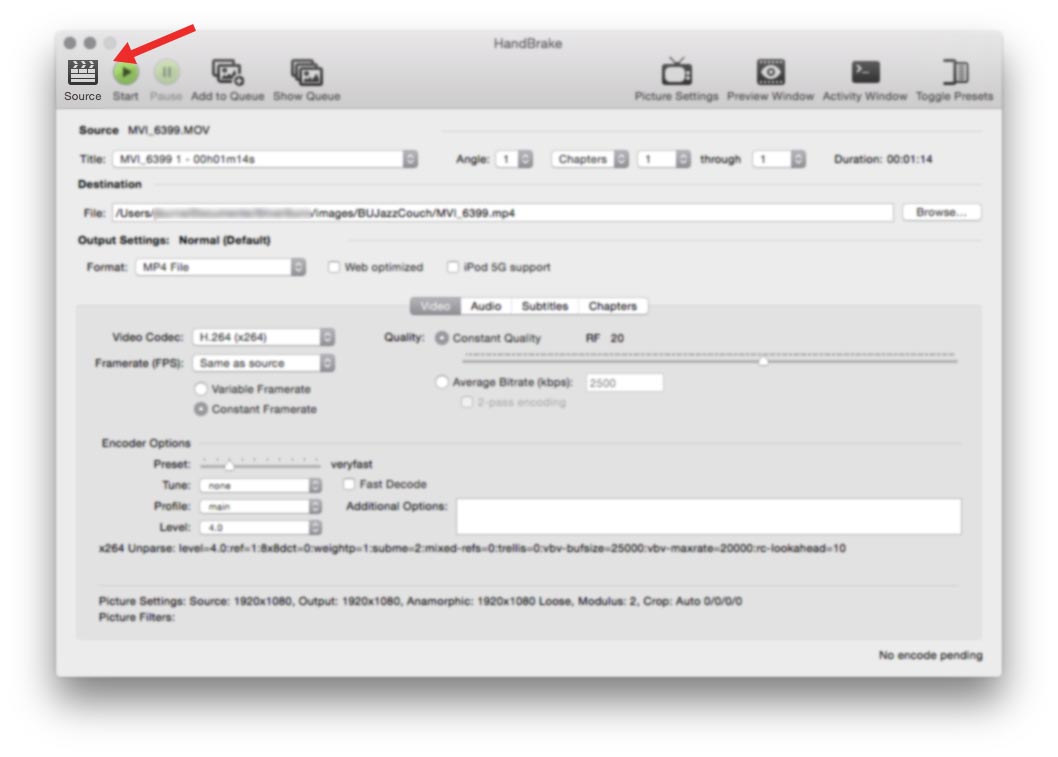This screenshot has width=1058, height=757.
Task: Open the Profile dropdown
Action: click(260, 507)
